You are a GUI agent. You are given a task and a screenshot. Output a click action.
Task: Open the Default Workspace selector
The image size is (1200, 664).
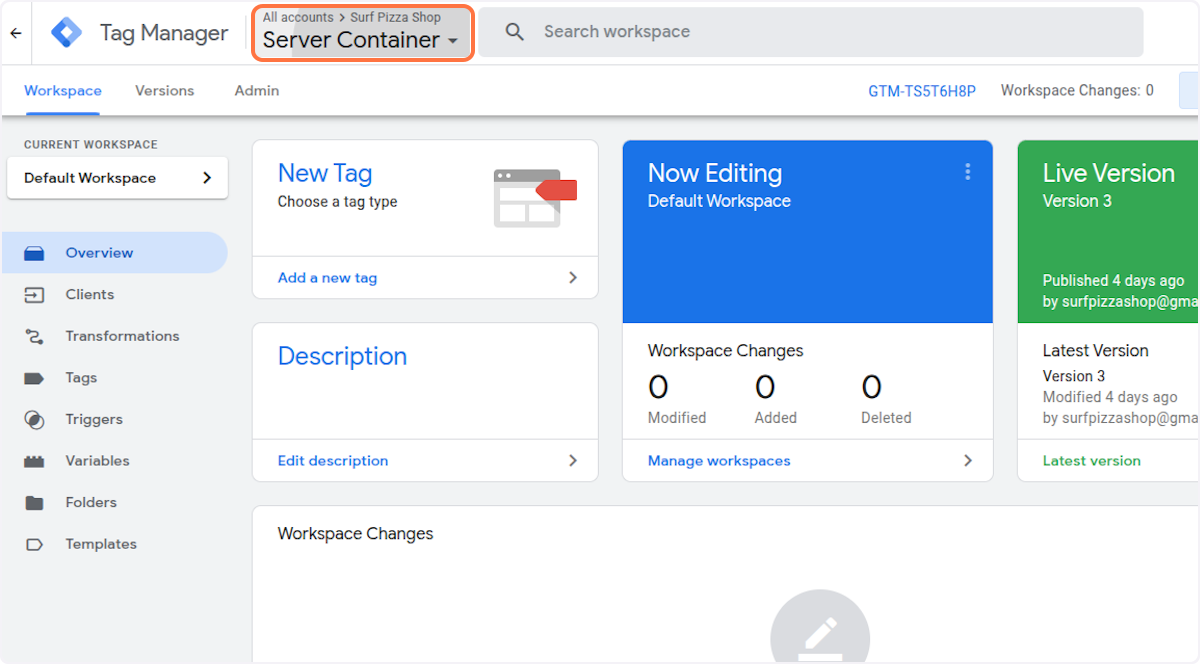[118, 178]
